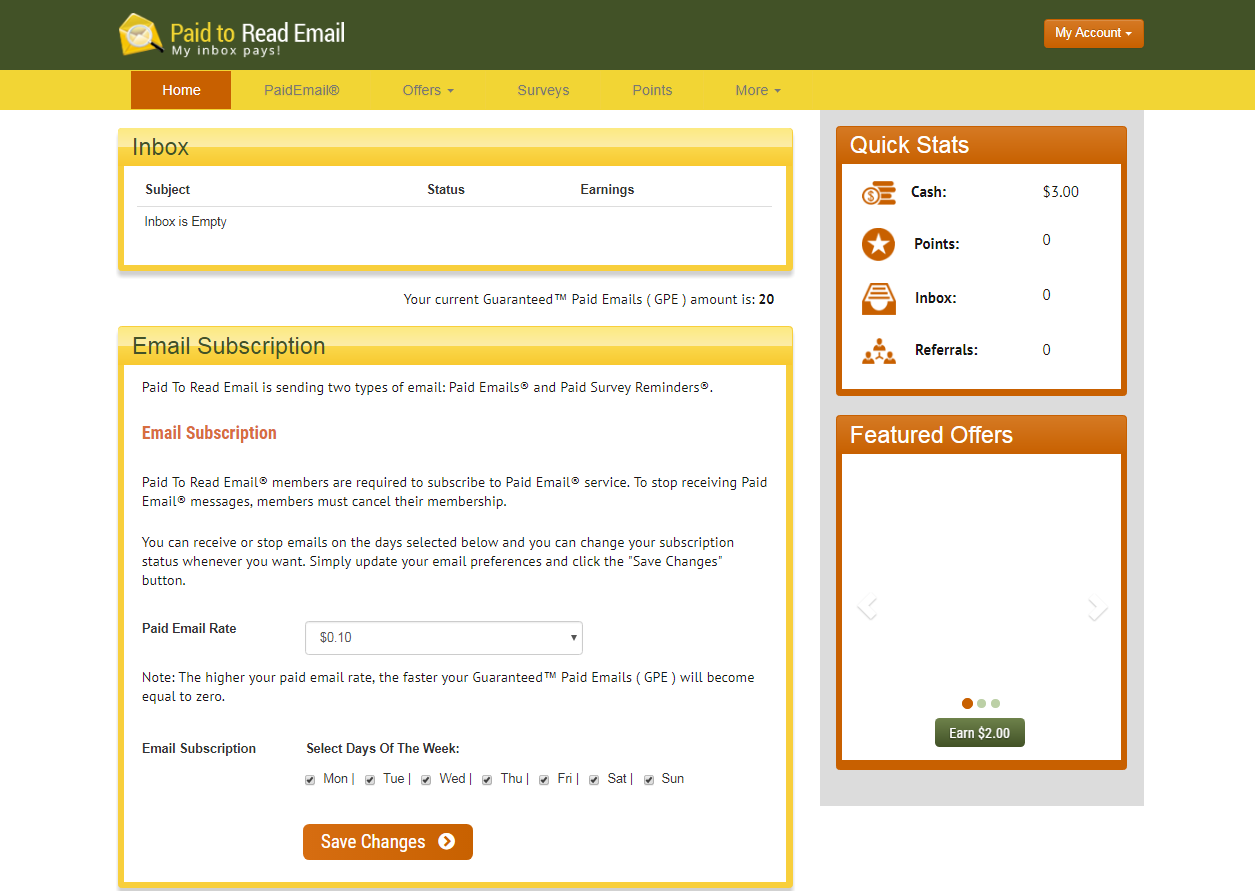The width and height of the screenshot is (1255, 891).
Task: Disable emails on Sun checkbox
Action: pos(649,780)
